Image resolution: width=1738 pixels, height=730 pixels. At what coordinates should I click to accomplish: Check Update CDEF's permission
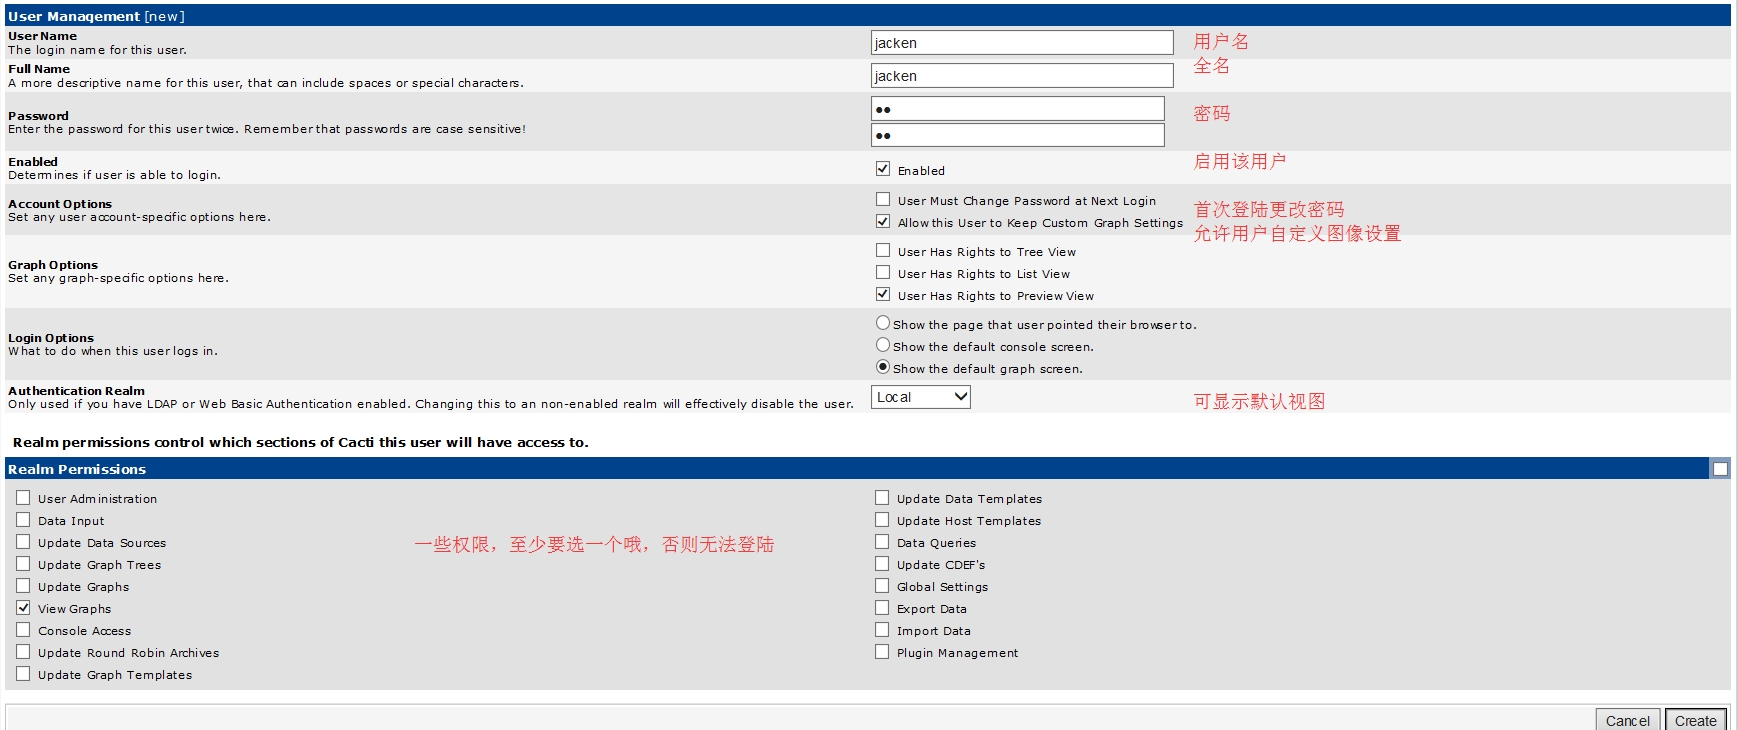(882, 563)
